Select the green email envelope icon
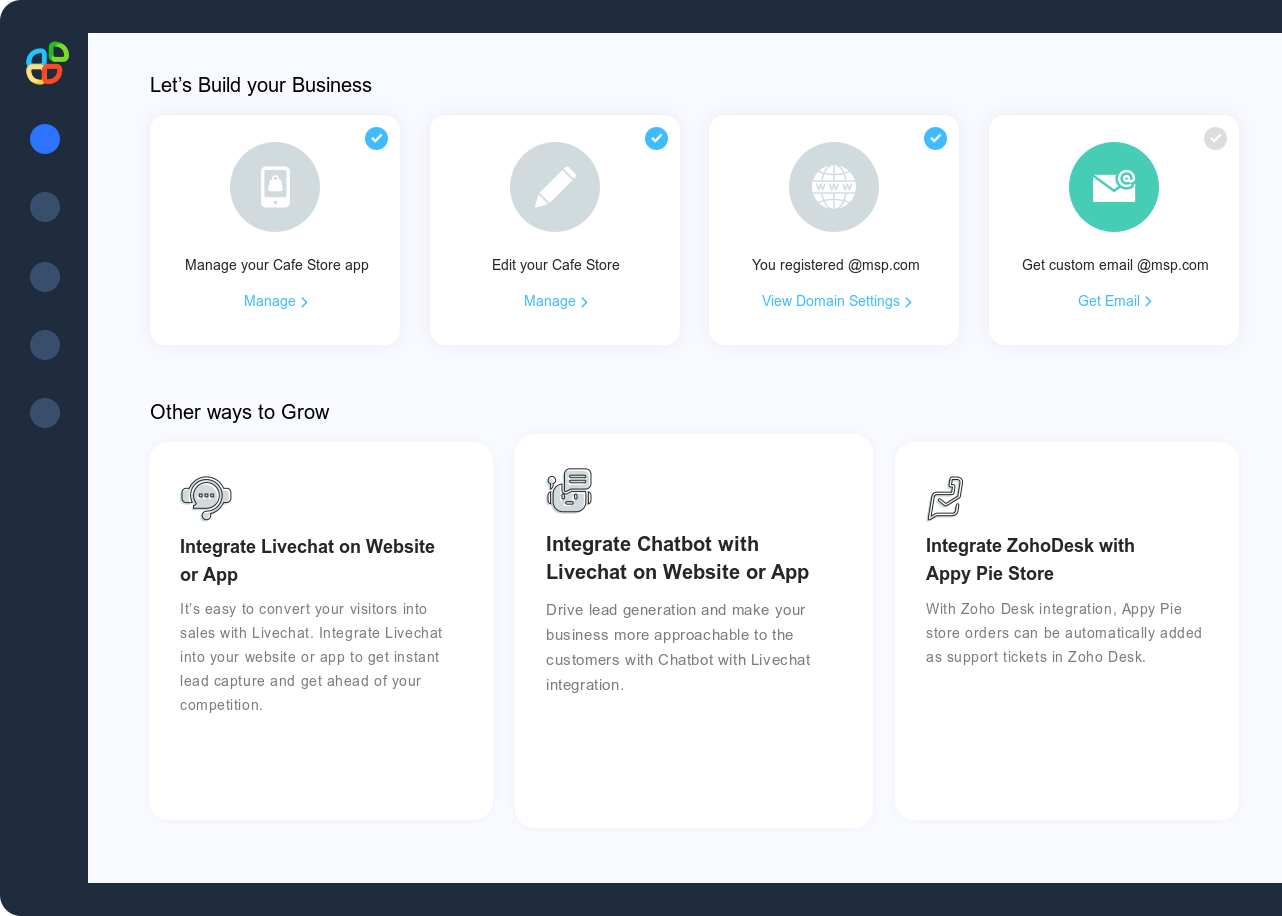Image resolution: width=1282 pixels, height=916 pixels. tap(1114, 187)
